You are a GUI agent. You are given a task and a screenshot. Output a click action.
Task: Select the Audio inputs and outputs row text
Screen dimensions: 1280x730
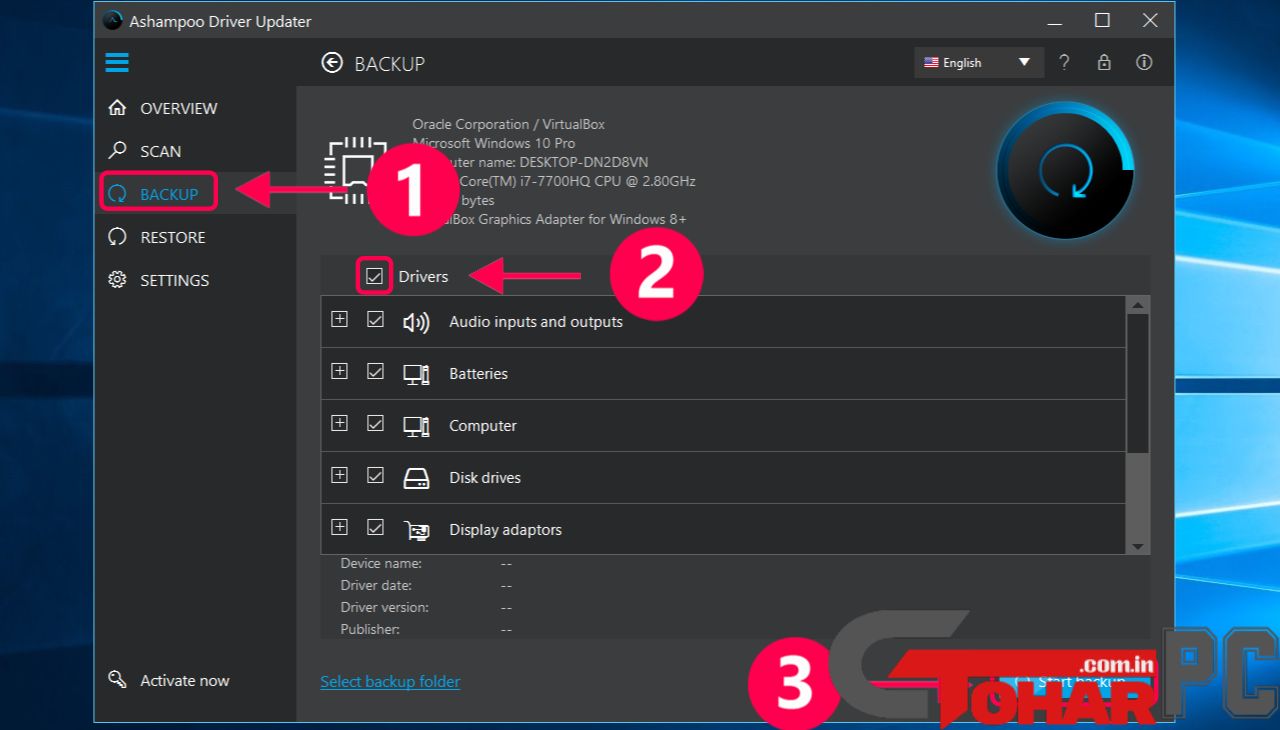pos(536,322)
